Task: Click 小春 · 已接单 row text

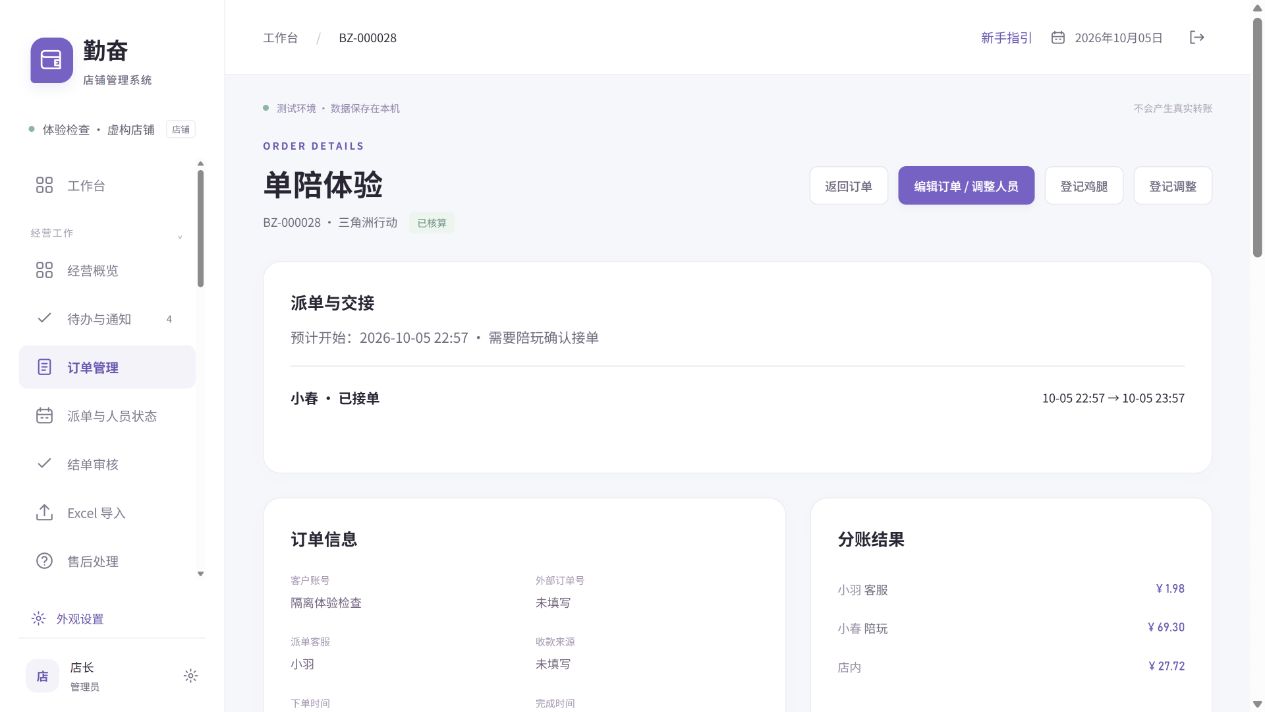Action: tap(335, 398)
